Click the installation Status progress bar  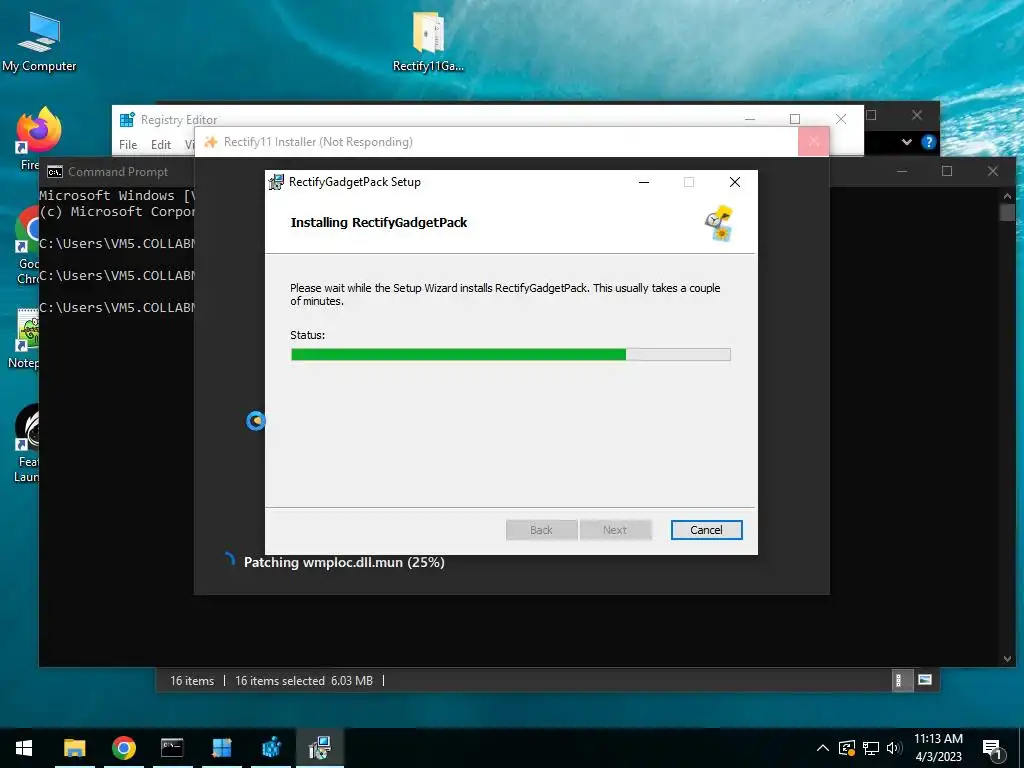pyautogui.click(x=510, y=355)
